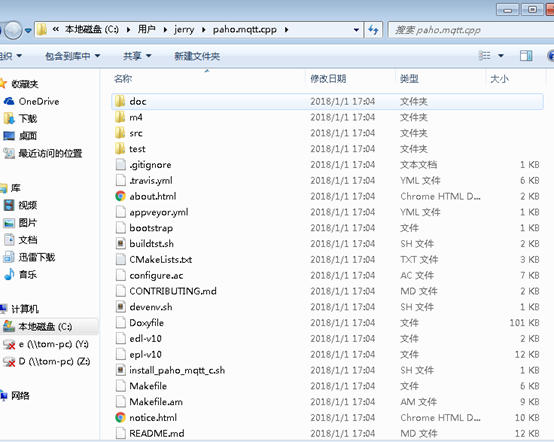The height and width of the screenshot is (442, 554).
Task: Select the m4 folder icon
Action: (x=120, y=117)
